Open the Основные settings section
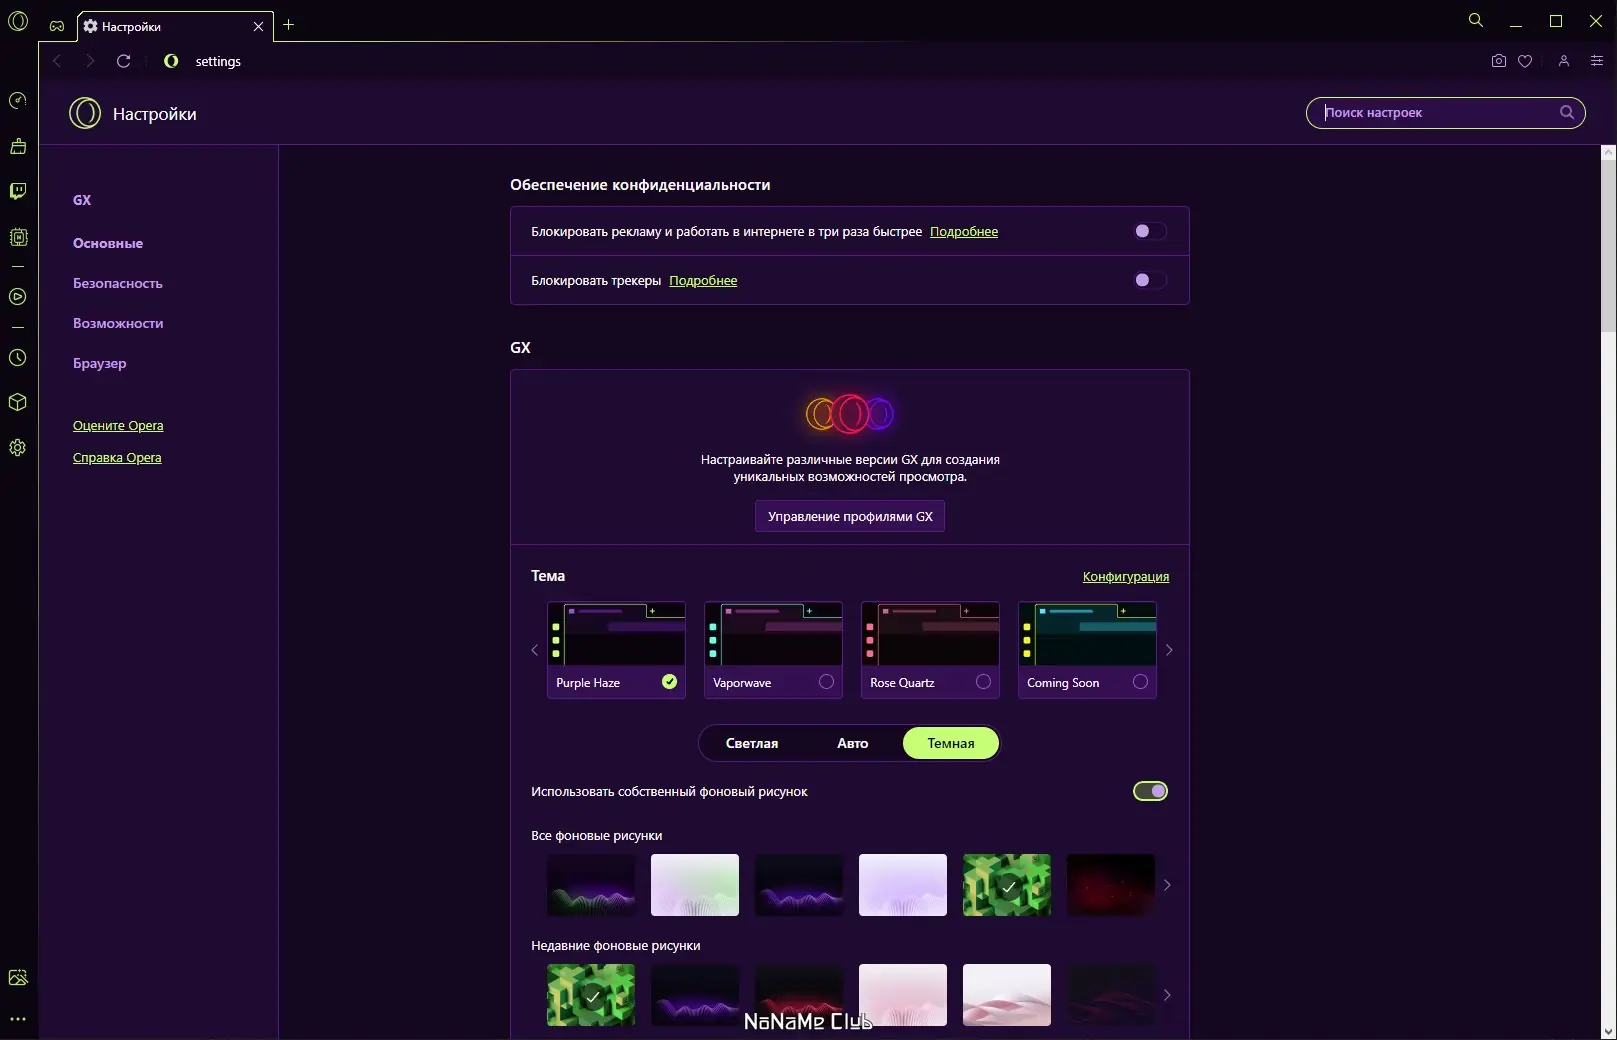This screenshot has width=1617, height=1040. tap(108, 243)
